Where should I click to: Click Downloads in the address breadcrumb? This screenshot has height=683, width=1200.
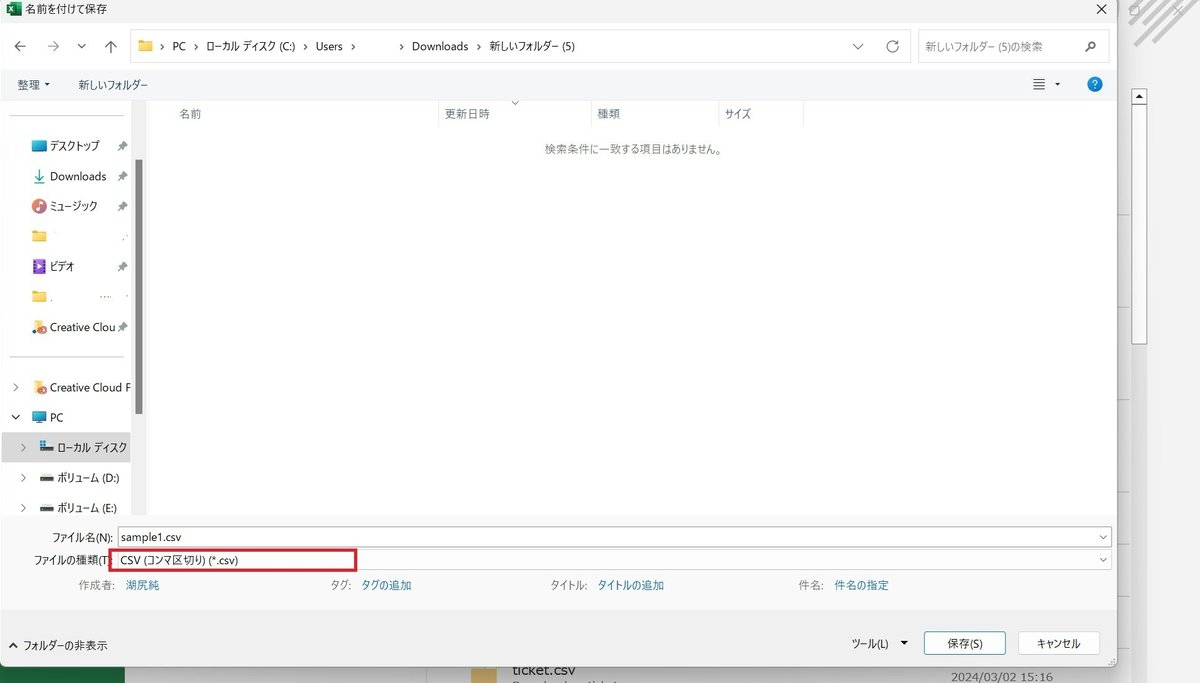440,46
